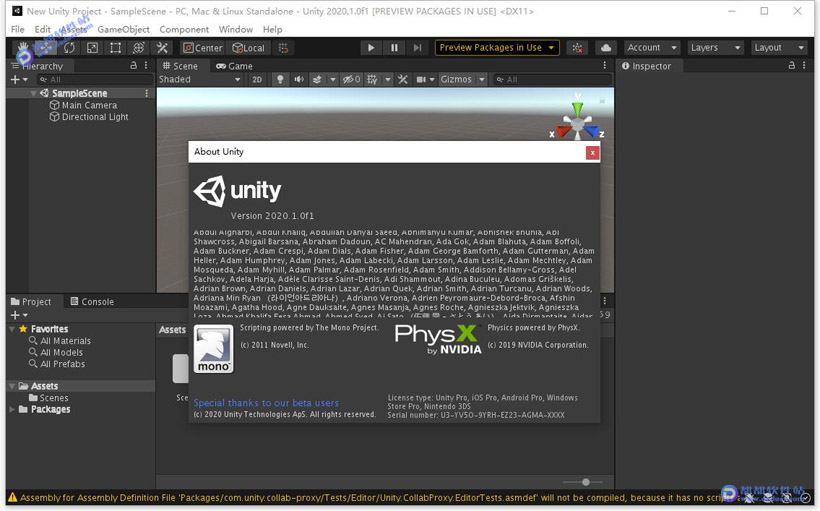Select the Scale tool
Screen dimensions: 820x511
92,48
